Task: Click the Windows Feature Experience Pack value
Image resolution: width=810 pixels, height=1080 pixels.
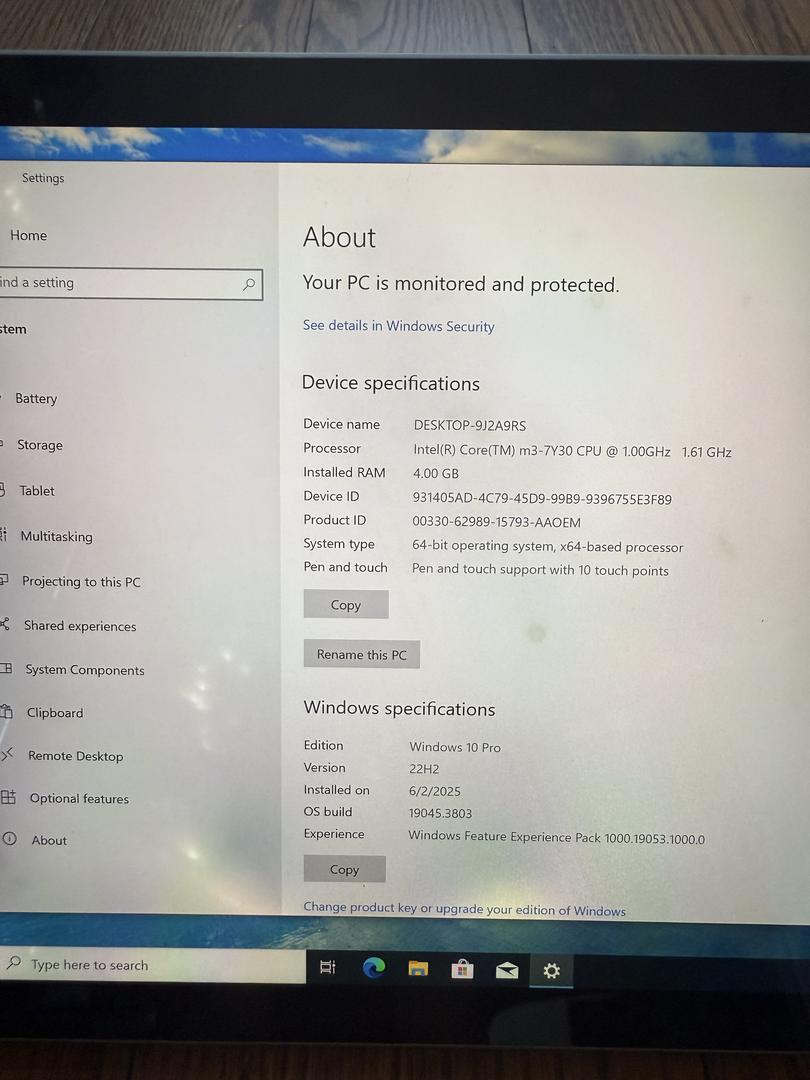Action: tap(557, 838)
